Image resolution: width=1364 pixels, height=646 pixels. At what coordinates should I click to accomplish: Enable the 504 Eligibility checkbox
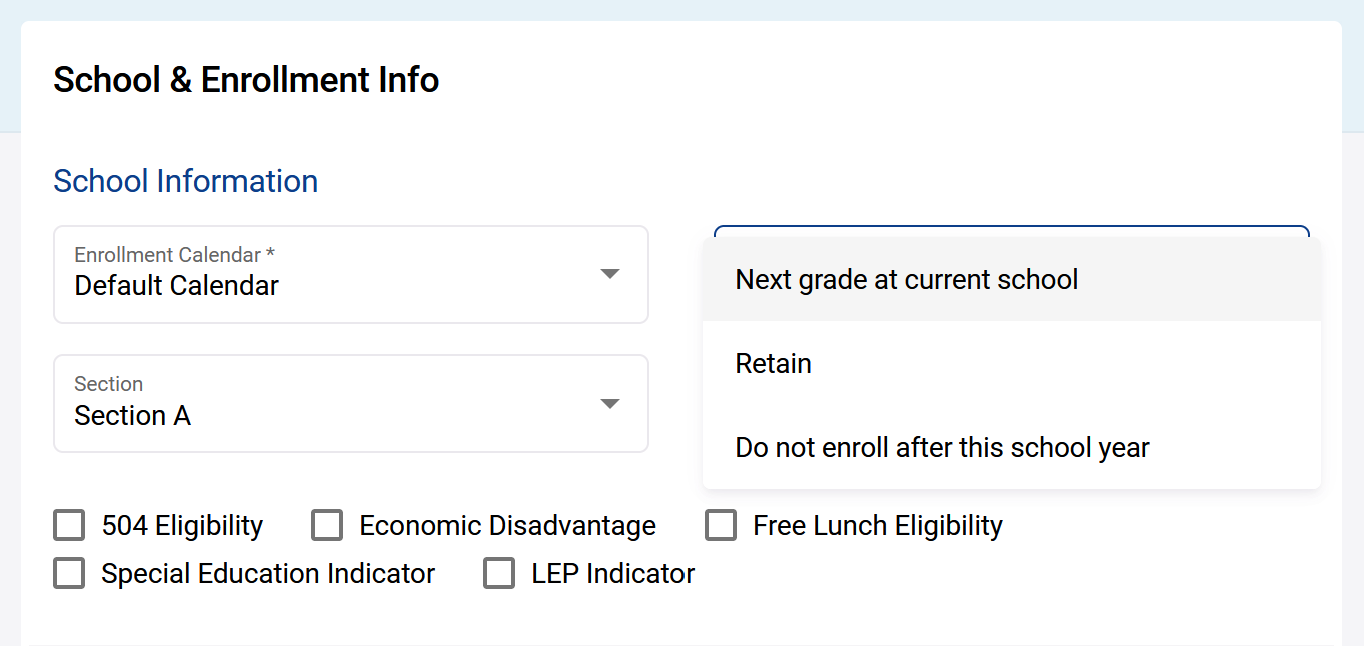(x=69, y=525)
